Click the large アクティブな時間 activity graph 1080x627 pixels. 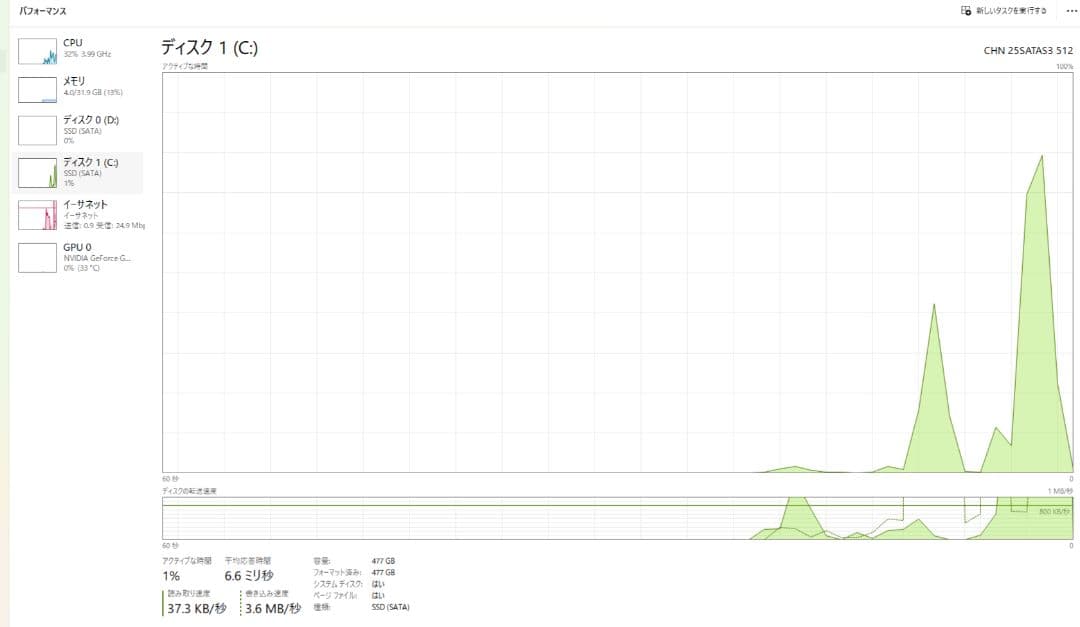point(616,271)
